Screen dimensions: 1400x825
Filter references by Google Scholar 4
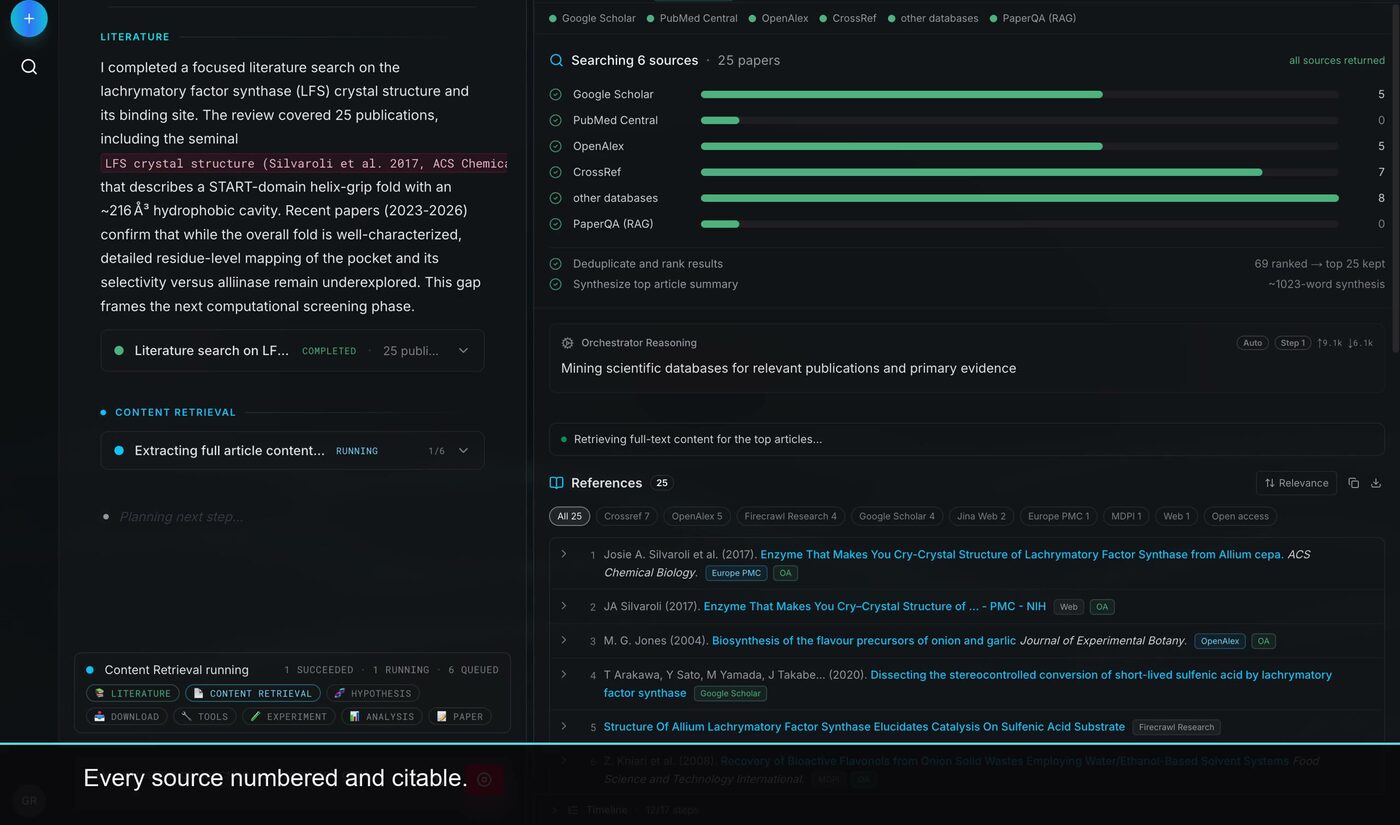897,516
